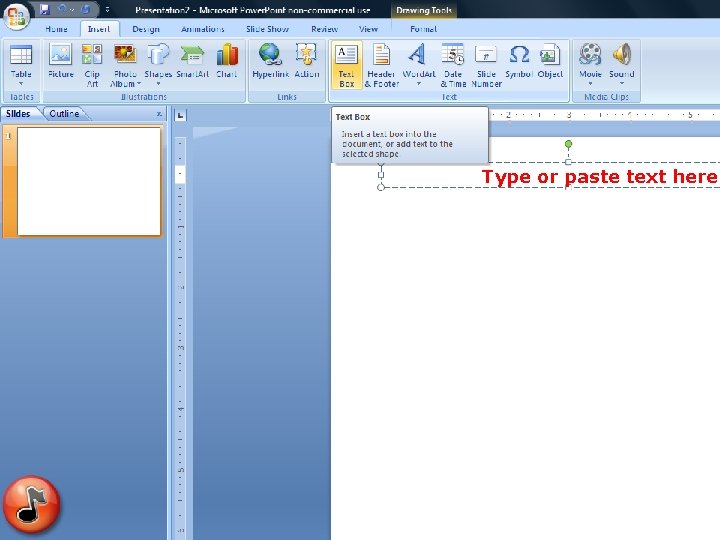Switch to the Design ribbon tab

coord(146,29)
